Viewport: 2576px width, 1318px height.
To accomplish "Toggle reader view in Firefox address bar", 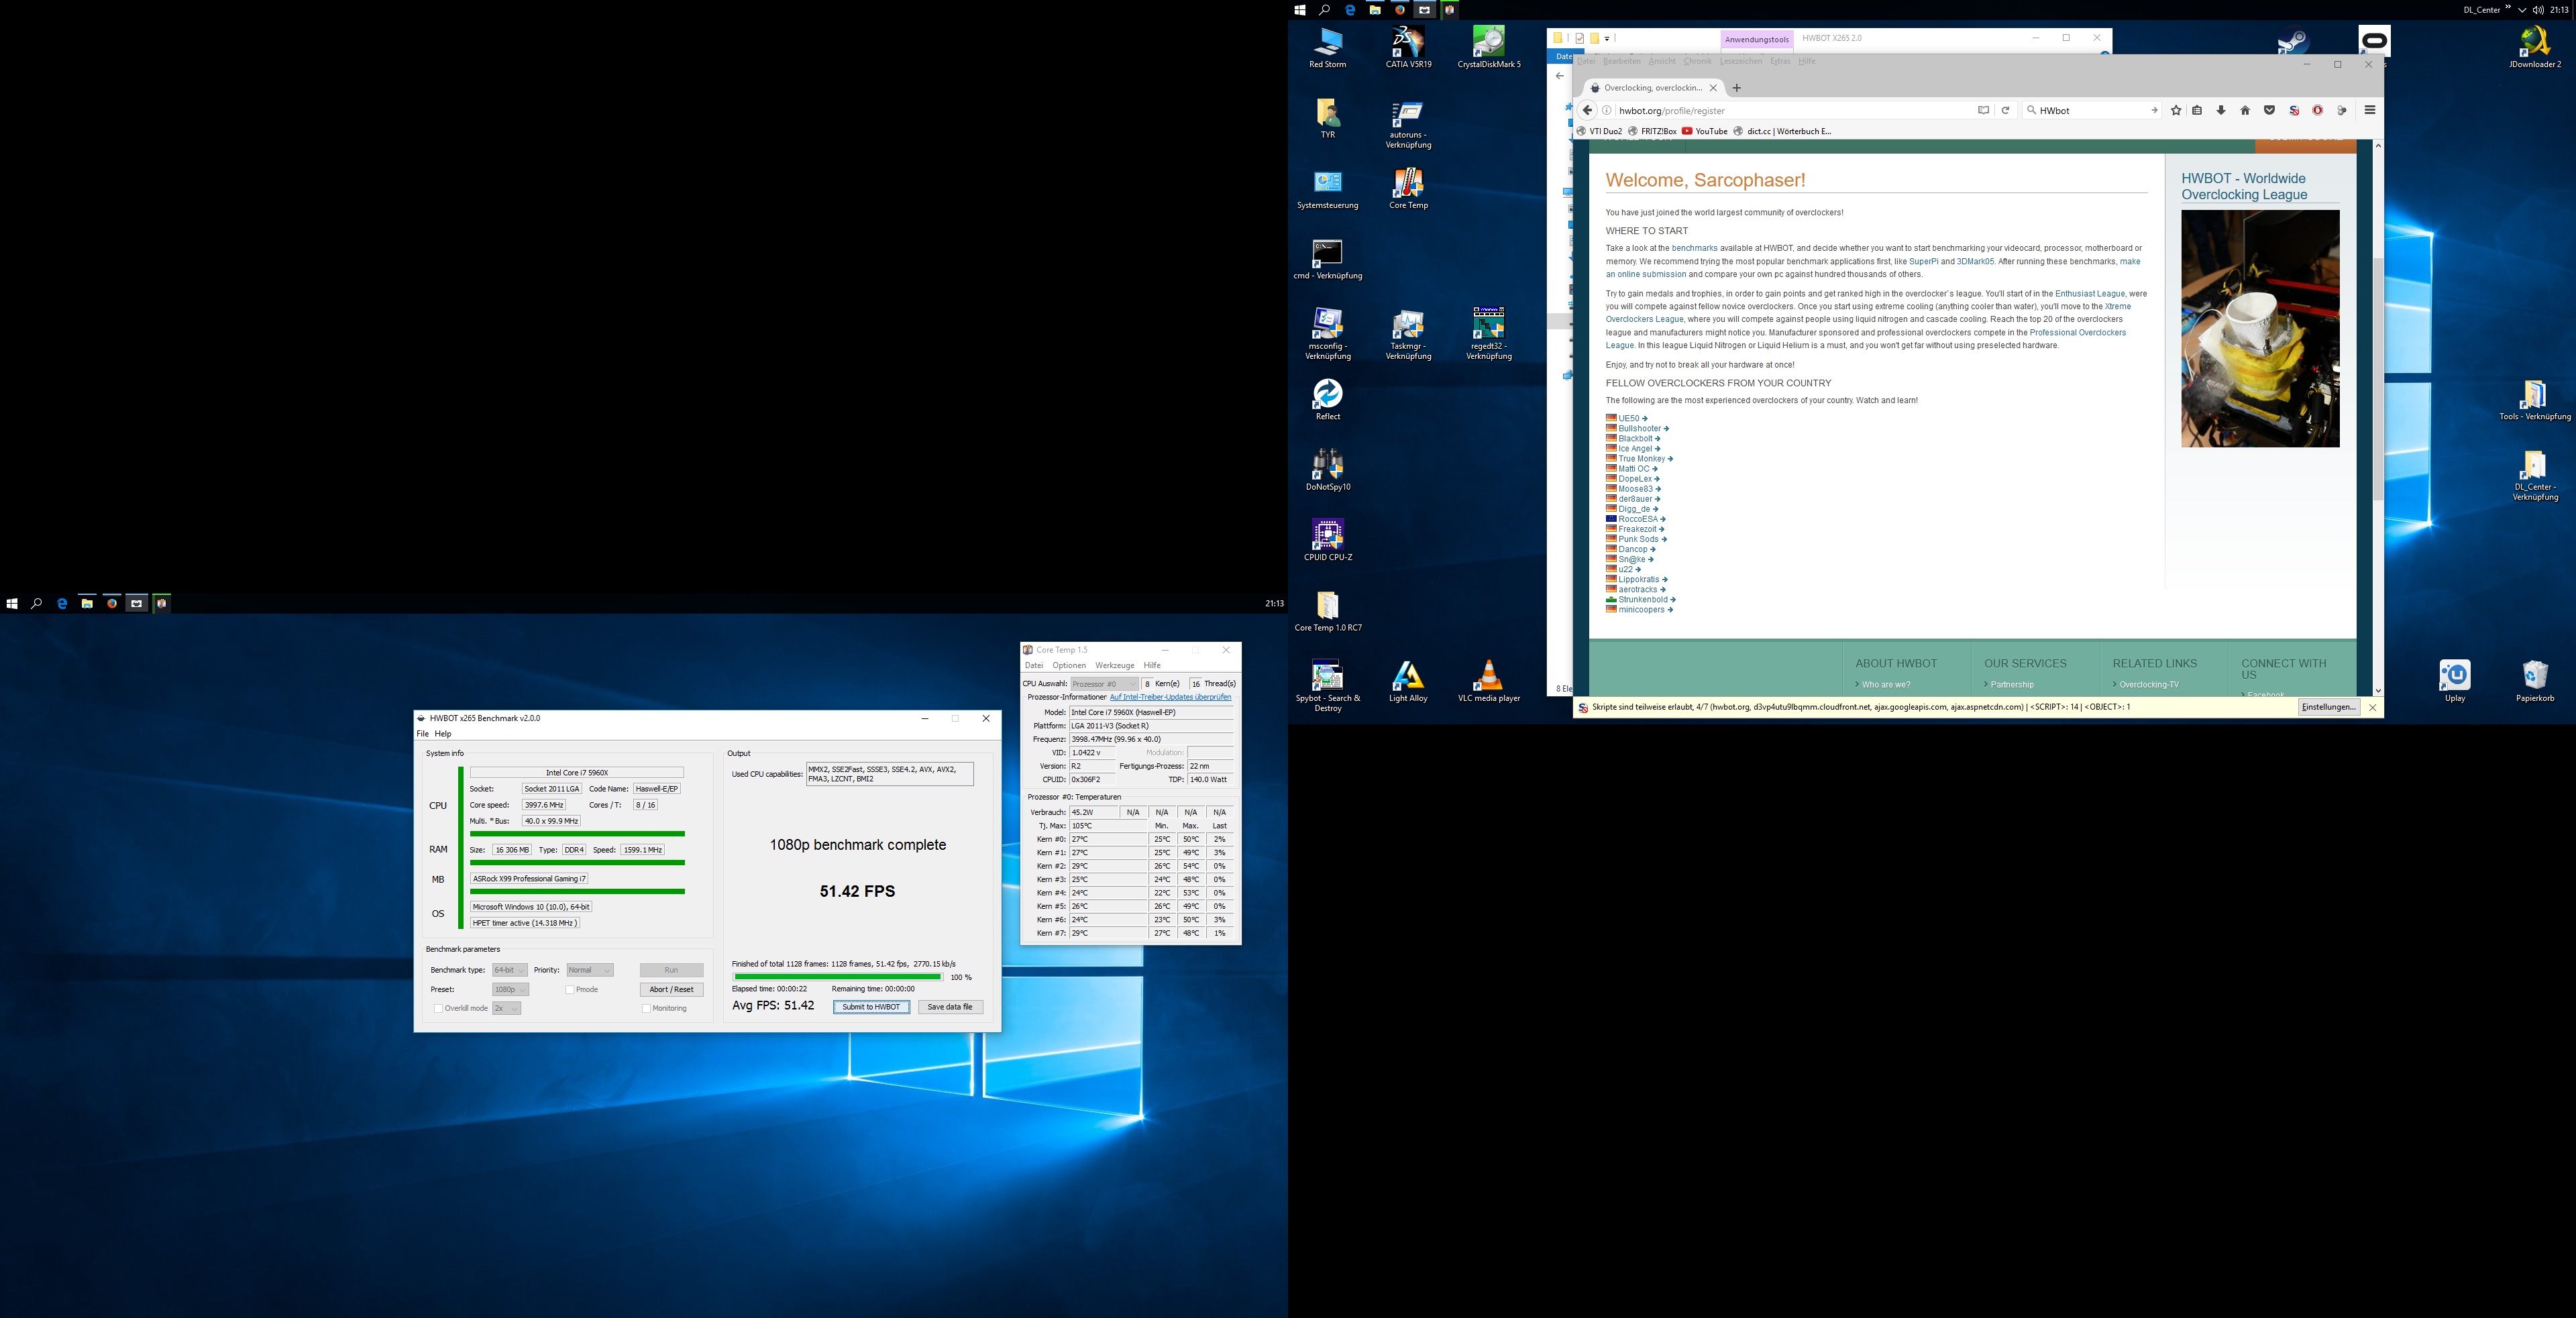I will [x=1983, y=111].
